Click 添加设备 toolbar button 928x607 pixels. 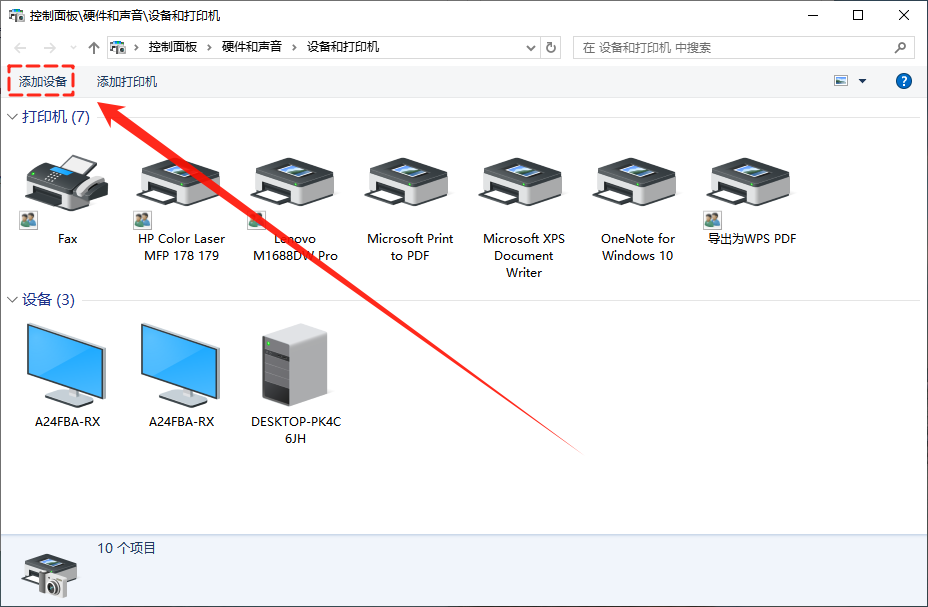(x=41, y=81)
